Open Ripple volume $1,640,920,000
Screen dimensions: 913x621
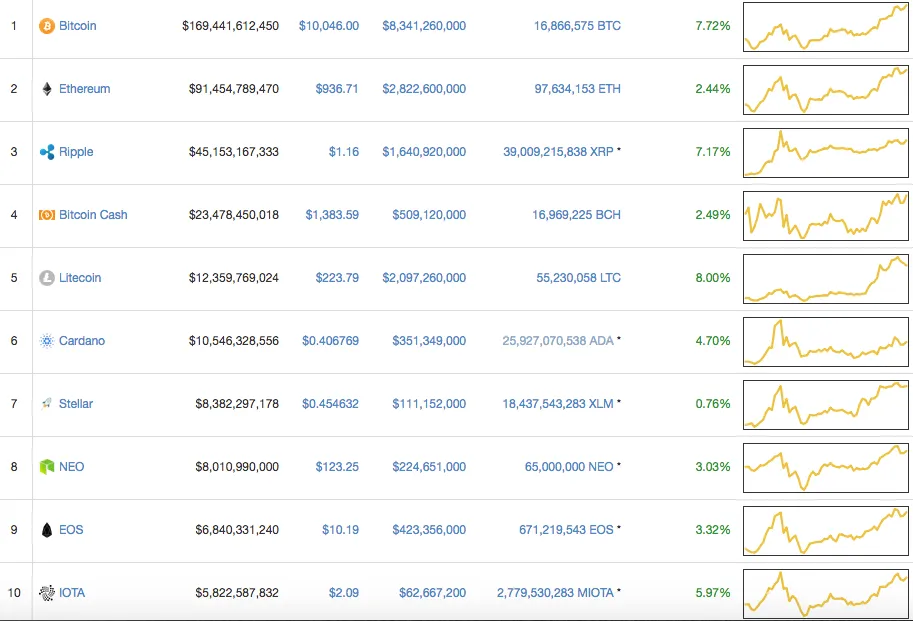pyautogui.click(x=424, y=152)
